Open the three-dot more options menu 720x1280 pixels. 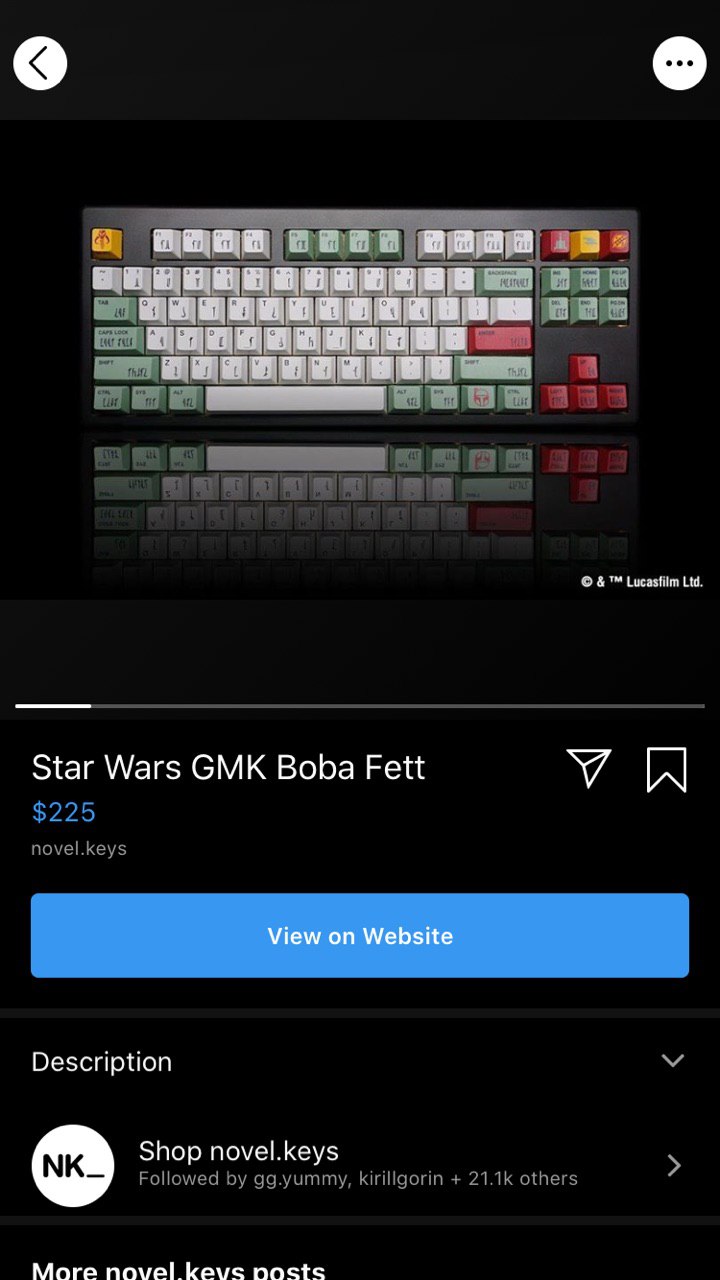(679, 63)
